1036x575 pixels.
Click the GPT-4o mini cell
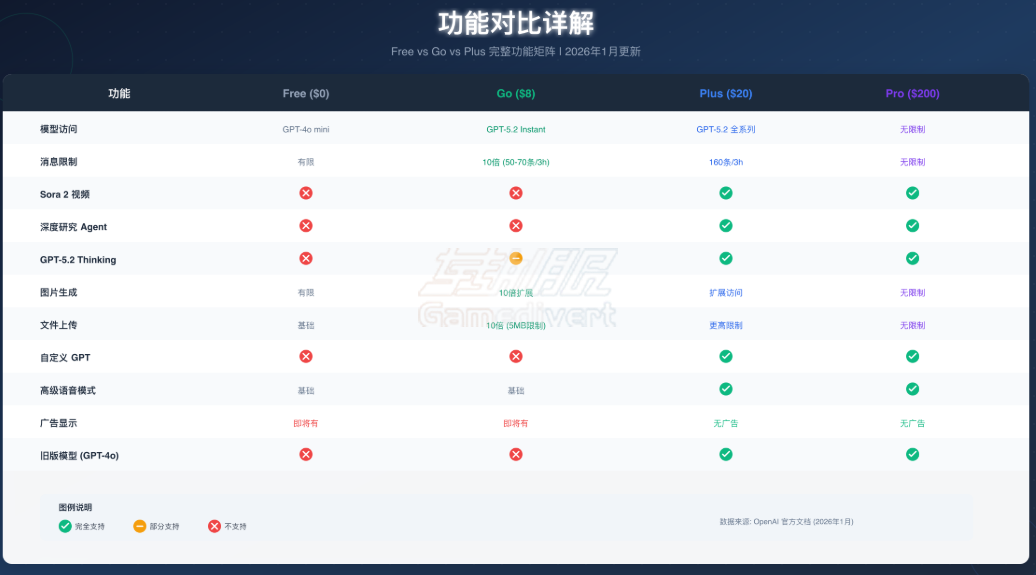306,130
